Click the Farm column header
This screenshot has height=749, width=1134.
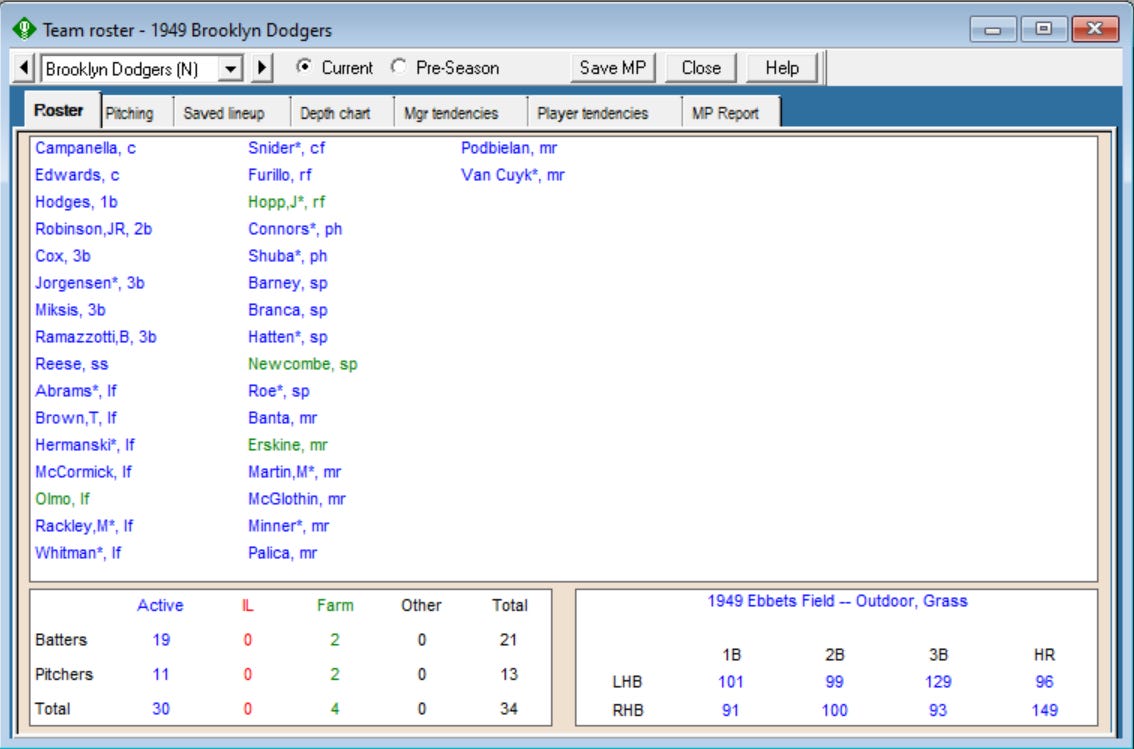pyautogui.click(x=335, y=606)
